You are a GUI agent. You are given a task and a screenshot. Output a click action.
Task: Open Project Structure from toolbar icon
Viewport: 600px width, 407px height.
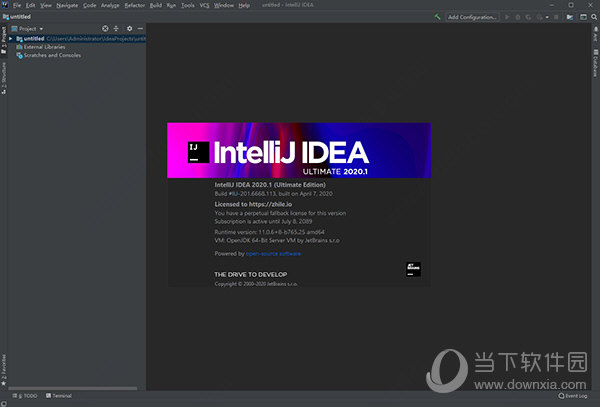[570, 17]
